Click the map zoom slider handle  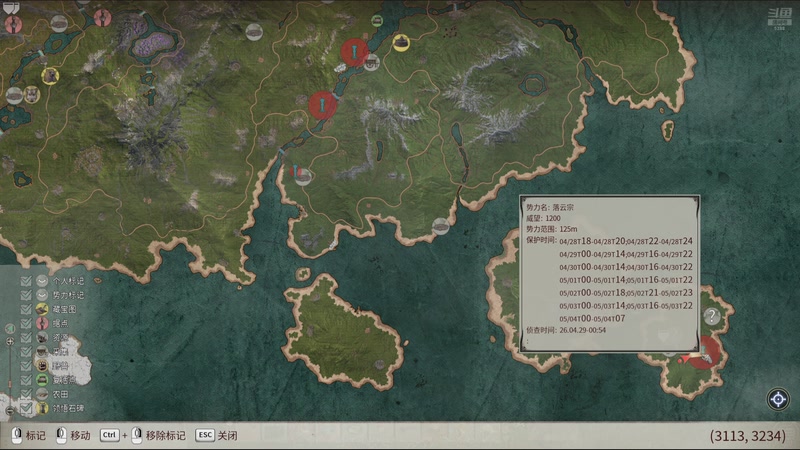(10, 384)
